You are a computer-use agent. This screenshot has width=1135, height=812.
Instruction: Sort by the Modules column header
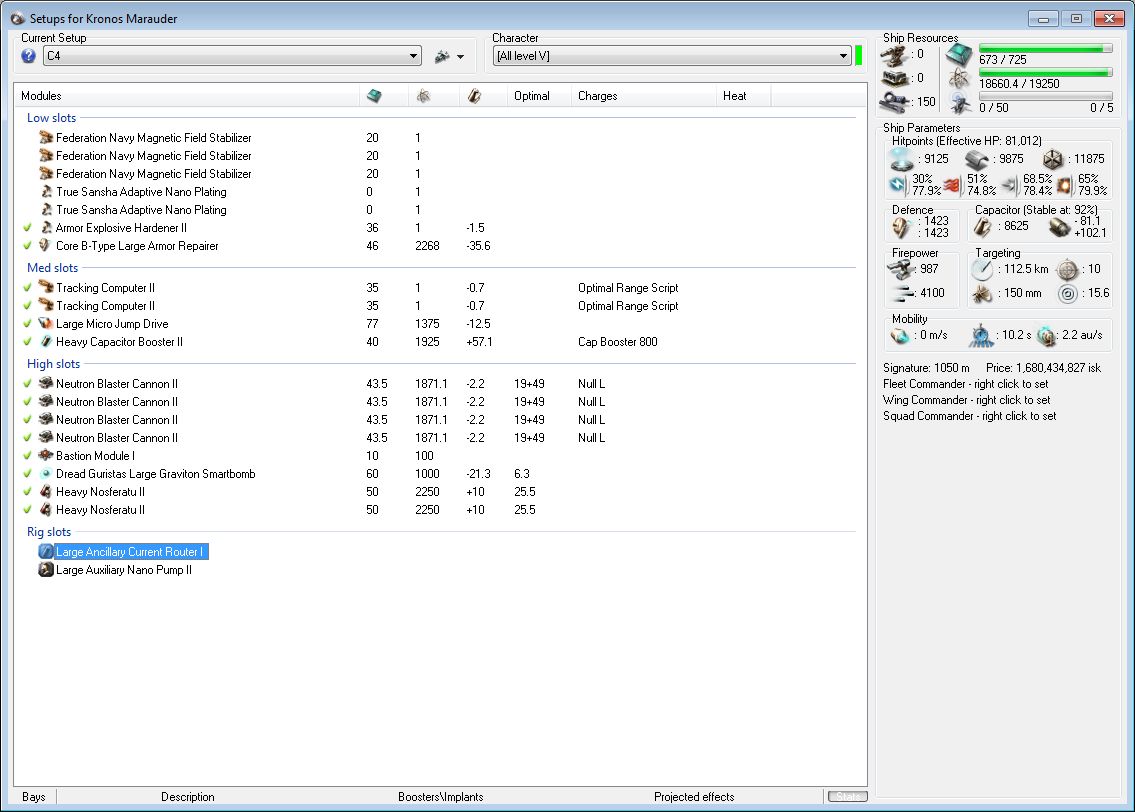click(187, 96)
